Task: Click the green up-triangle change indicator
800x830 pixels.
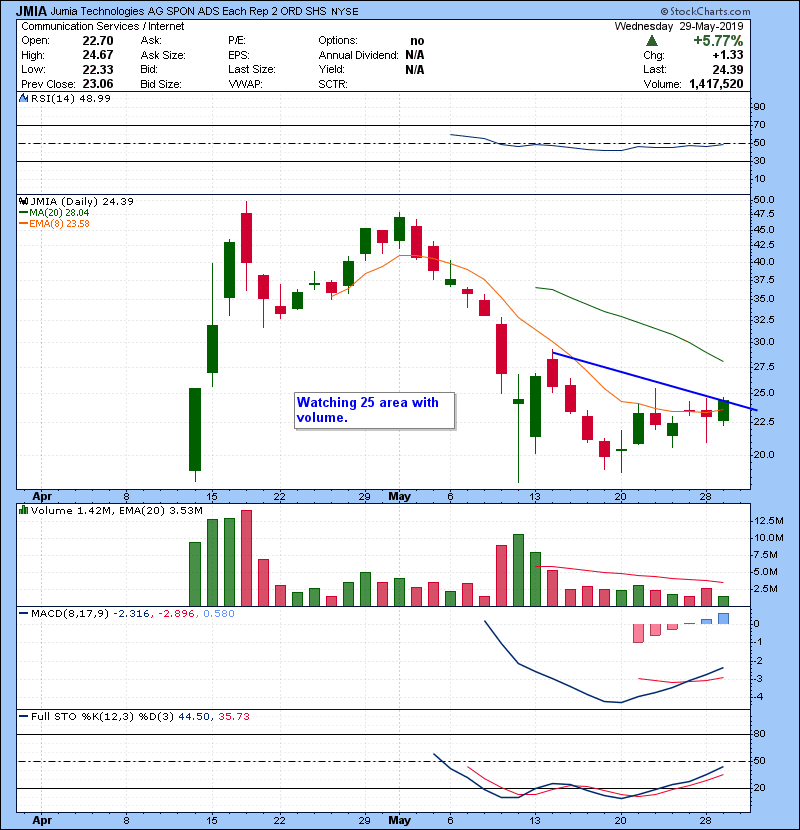Action: click(x=652, y=41)
